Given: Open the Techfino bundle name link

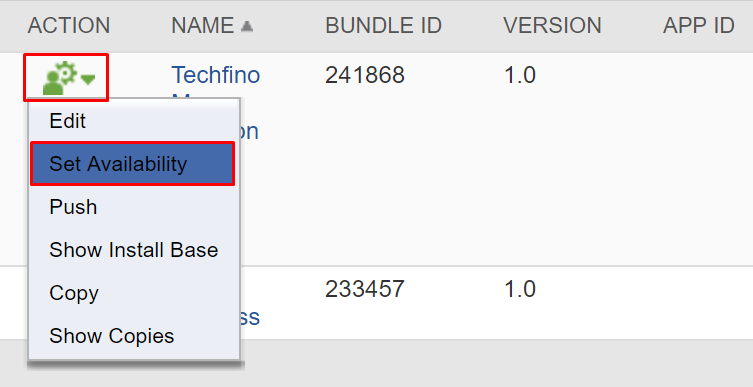Looking at the screenshot, I should coord(216,75).
